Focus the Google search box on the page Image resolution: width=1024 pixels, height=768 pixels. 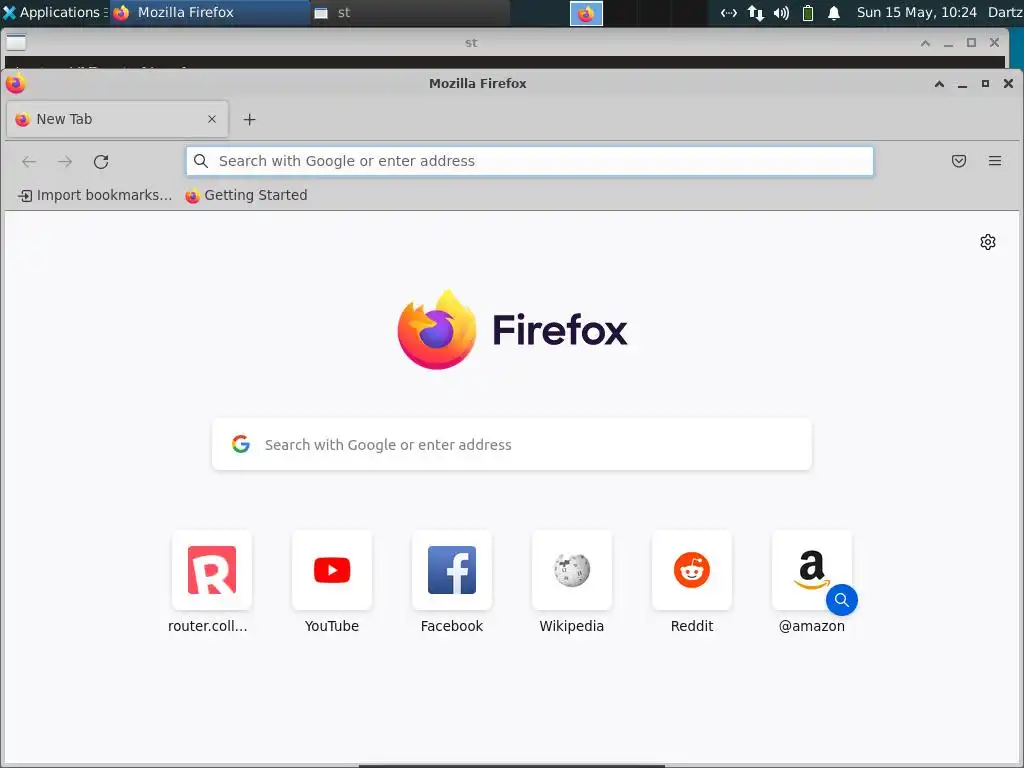(x=512, y=444)
